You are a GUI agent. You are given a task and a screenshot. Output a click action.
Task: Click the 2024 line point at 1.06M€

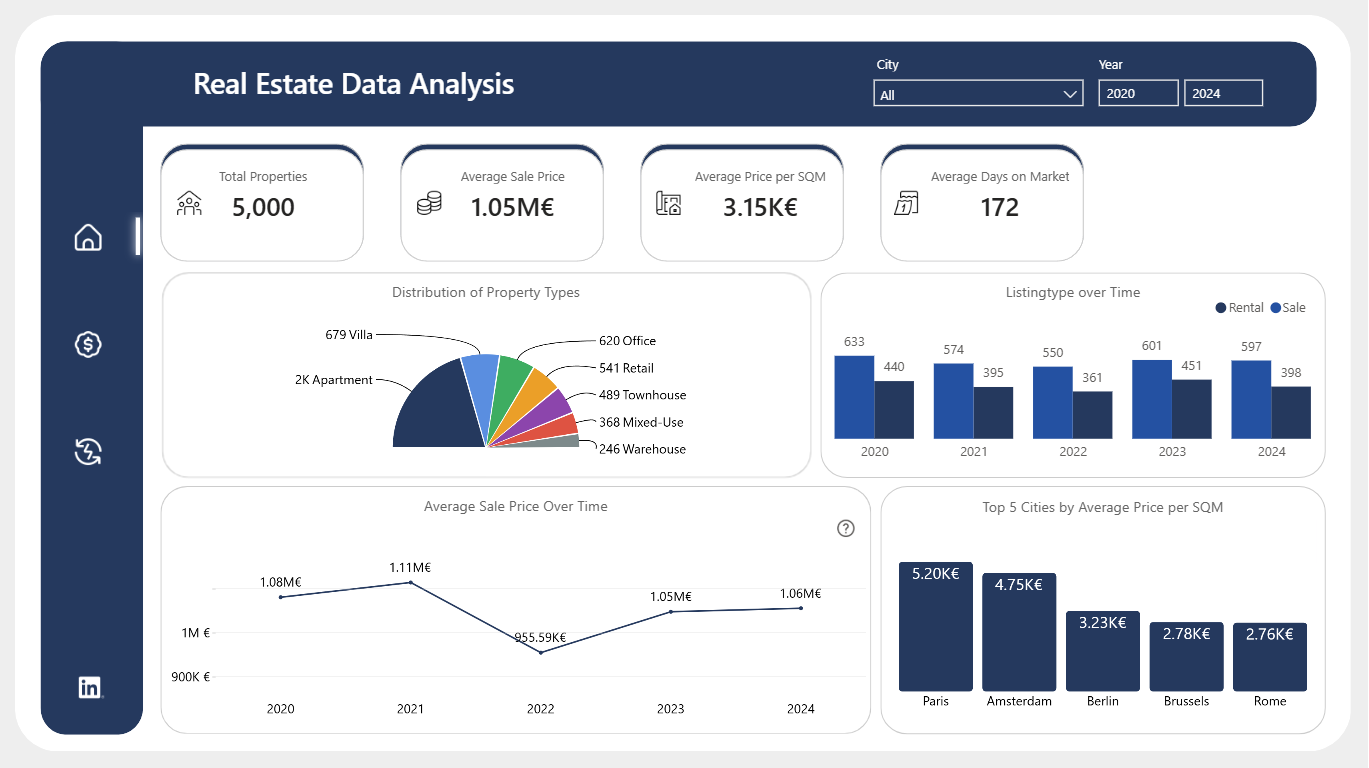tap(800, 607)
